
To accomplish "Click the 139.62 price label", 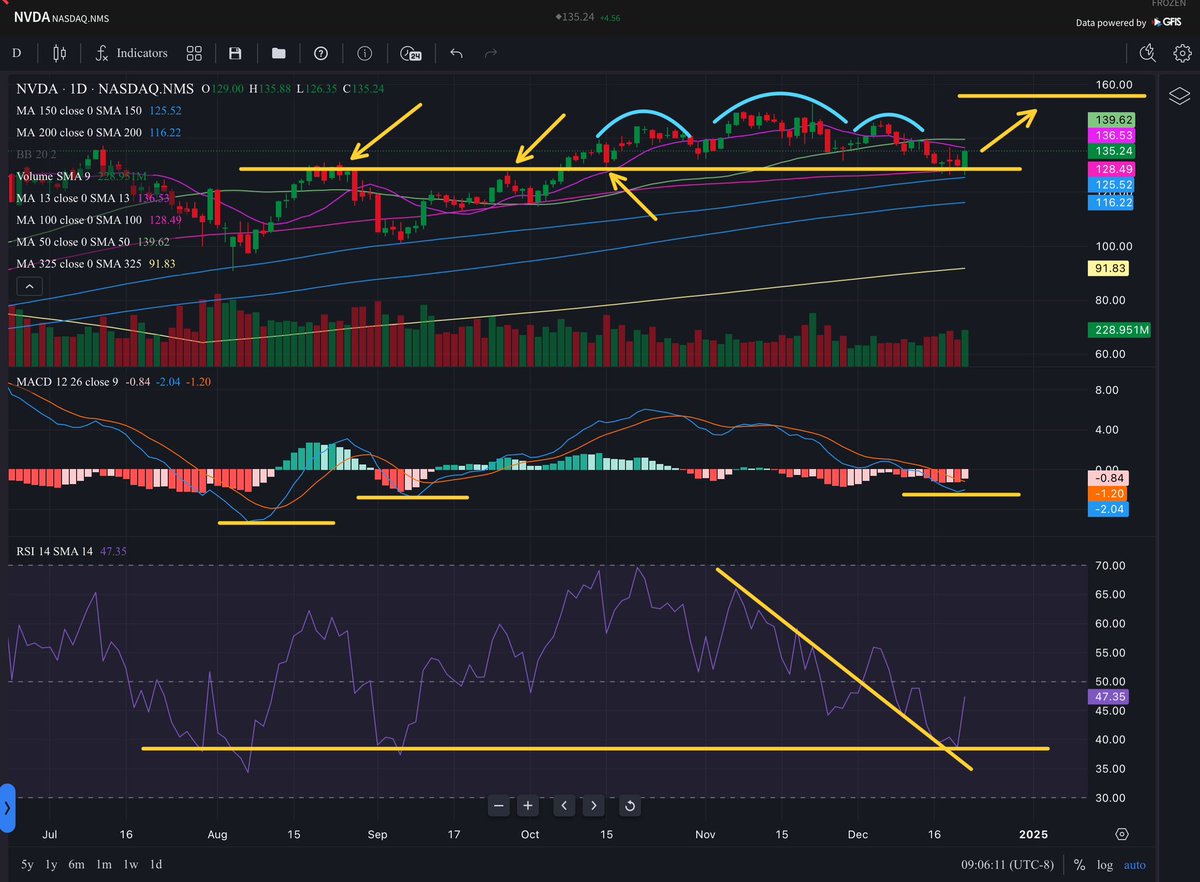I will [x=1112, y=118].
